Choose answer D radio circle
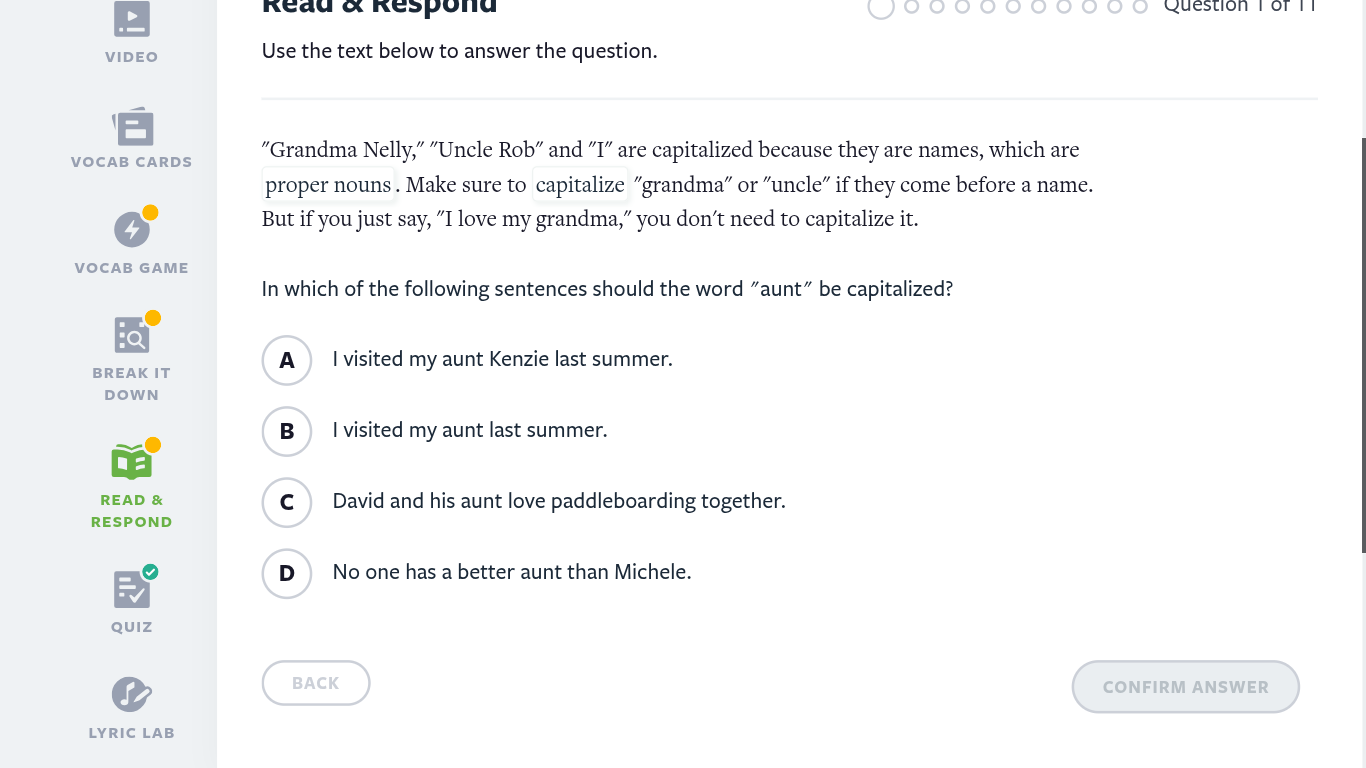The height and width of the screenshot is (768, 1366). pos(287,573)
